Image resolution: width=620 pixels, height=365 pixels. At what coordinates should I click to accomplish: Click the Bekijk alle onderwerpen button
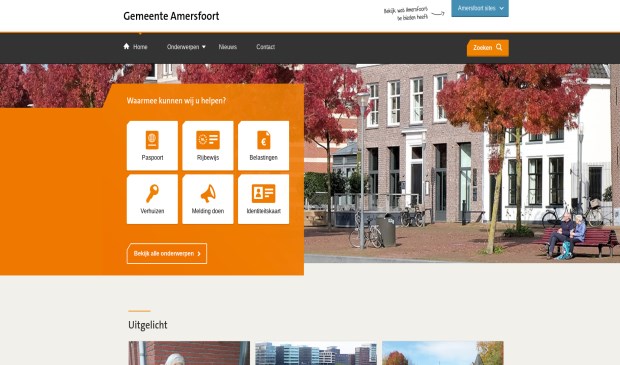167,253
